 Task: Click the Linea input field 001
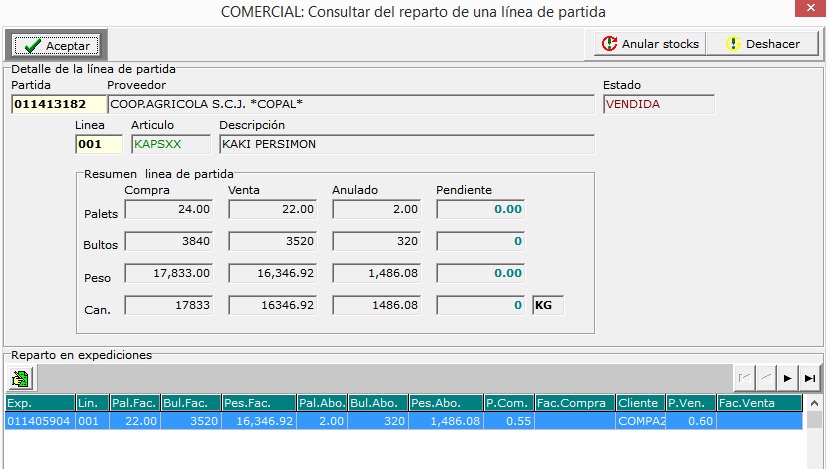click(x=98, y=144)
